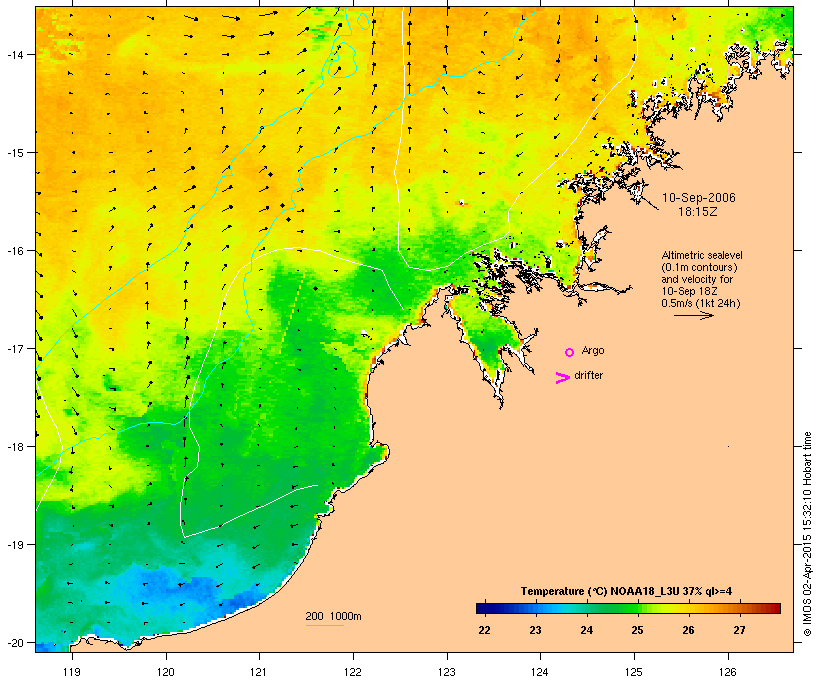Click the latitude axis label '-18'
Screen dimensions: 820x680
[14, 446]
